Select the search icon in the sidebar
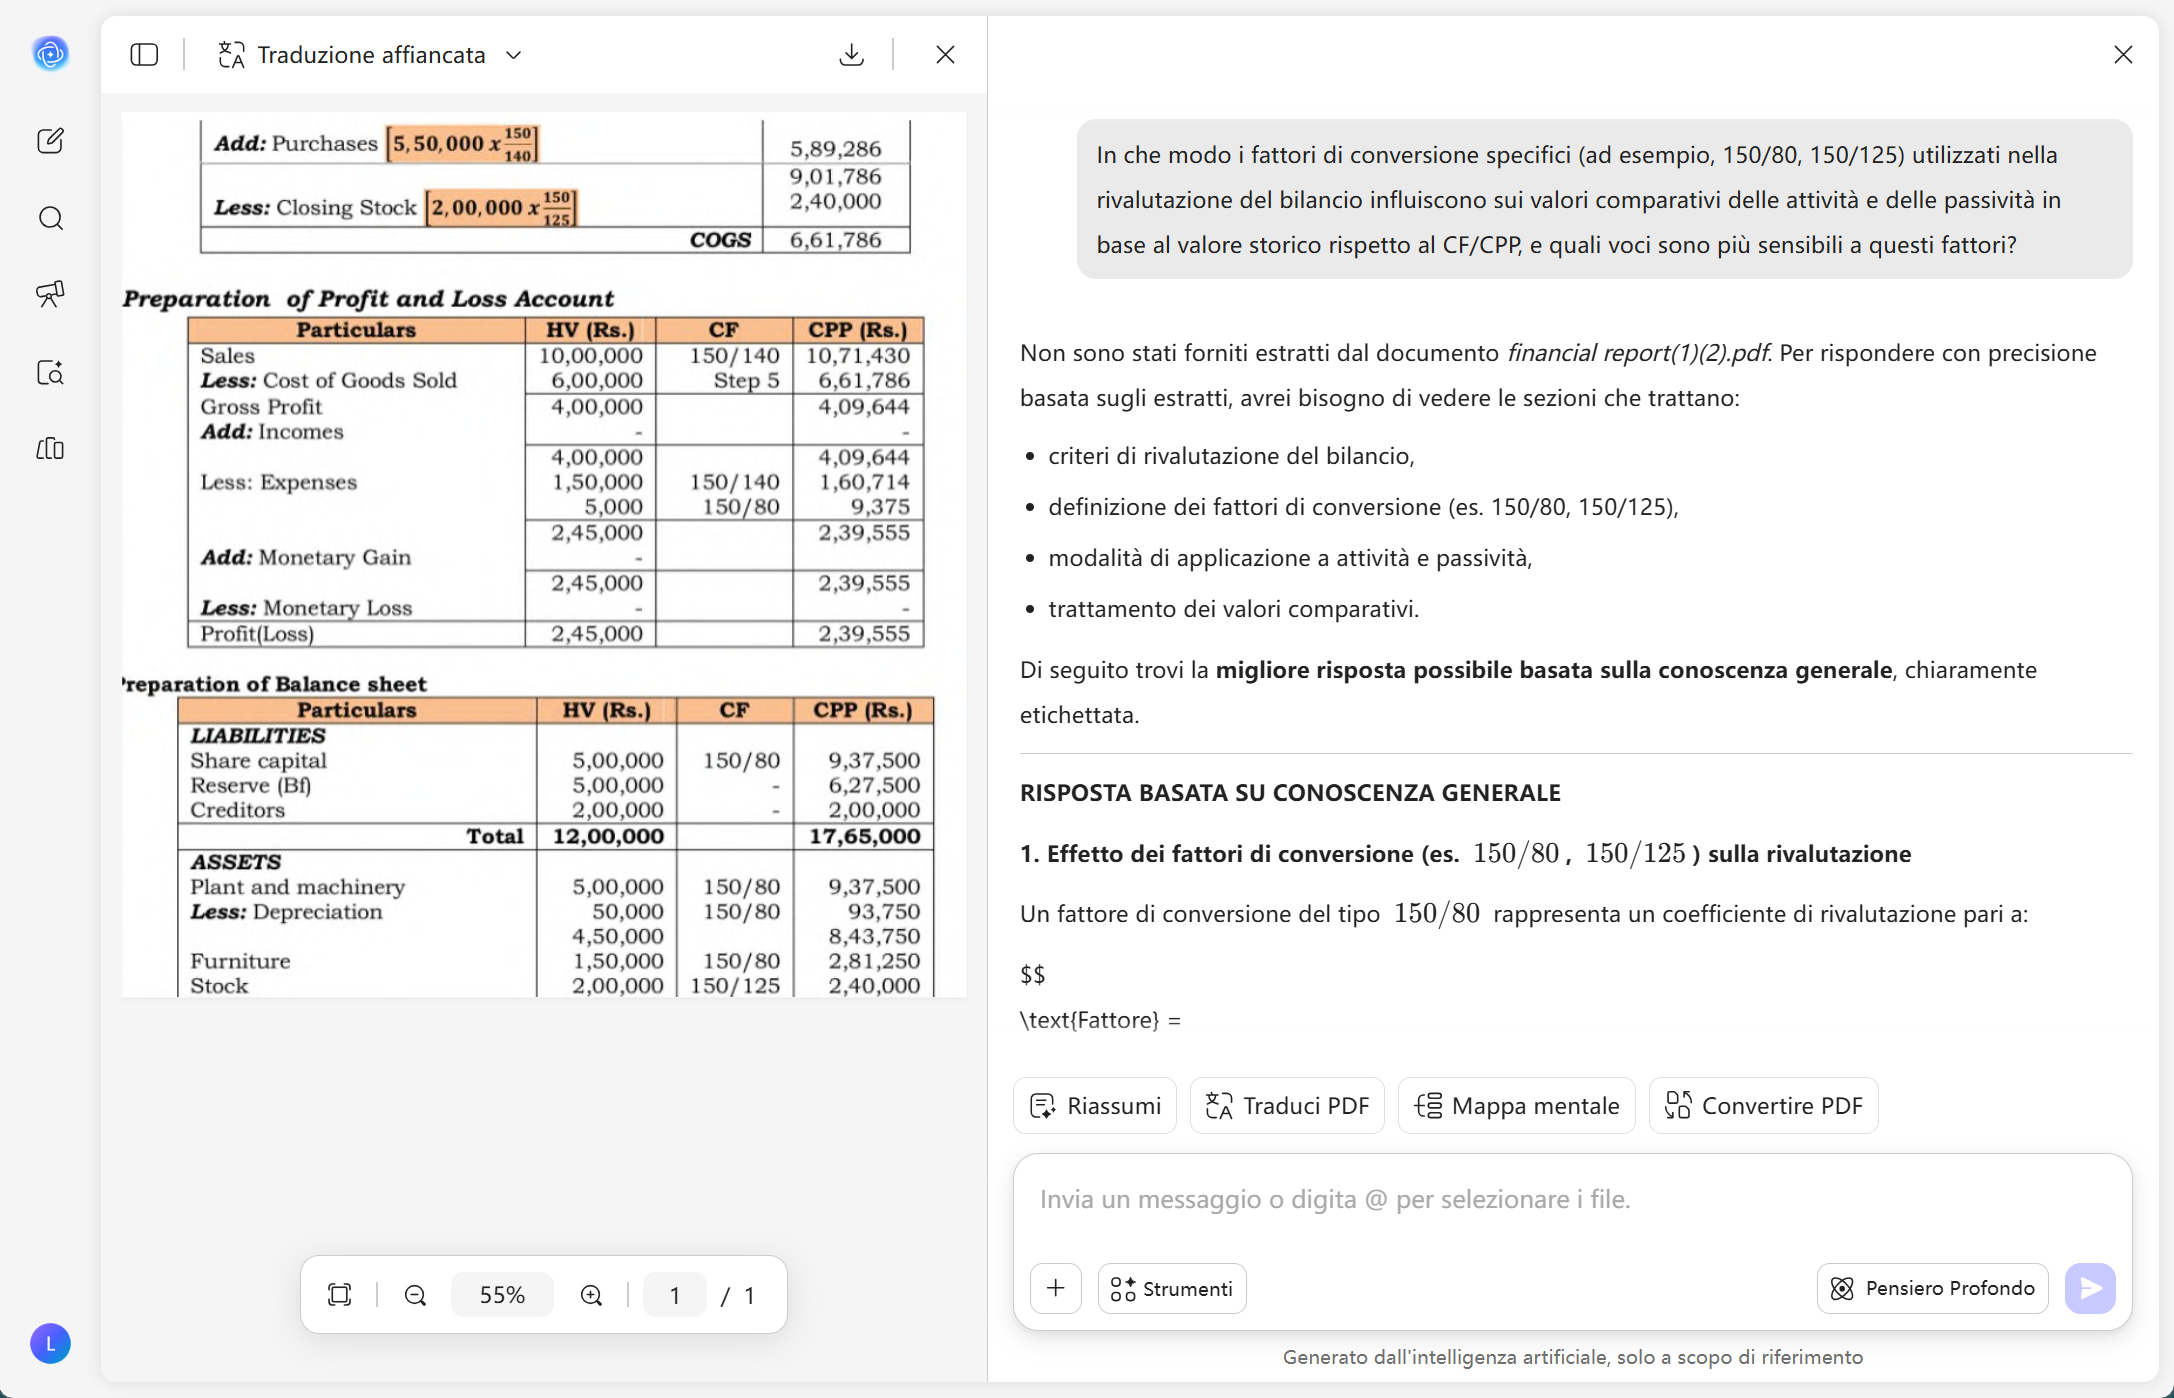Screen dimensions: 2174x1398 point(51,218)
